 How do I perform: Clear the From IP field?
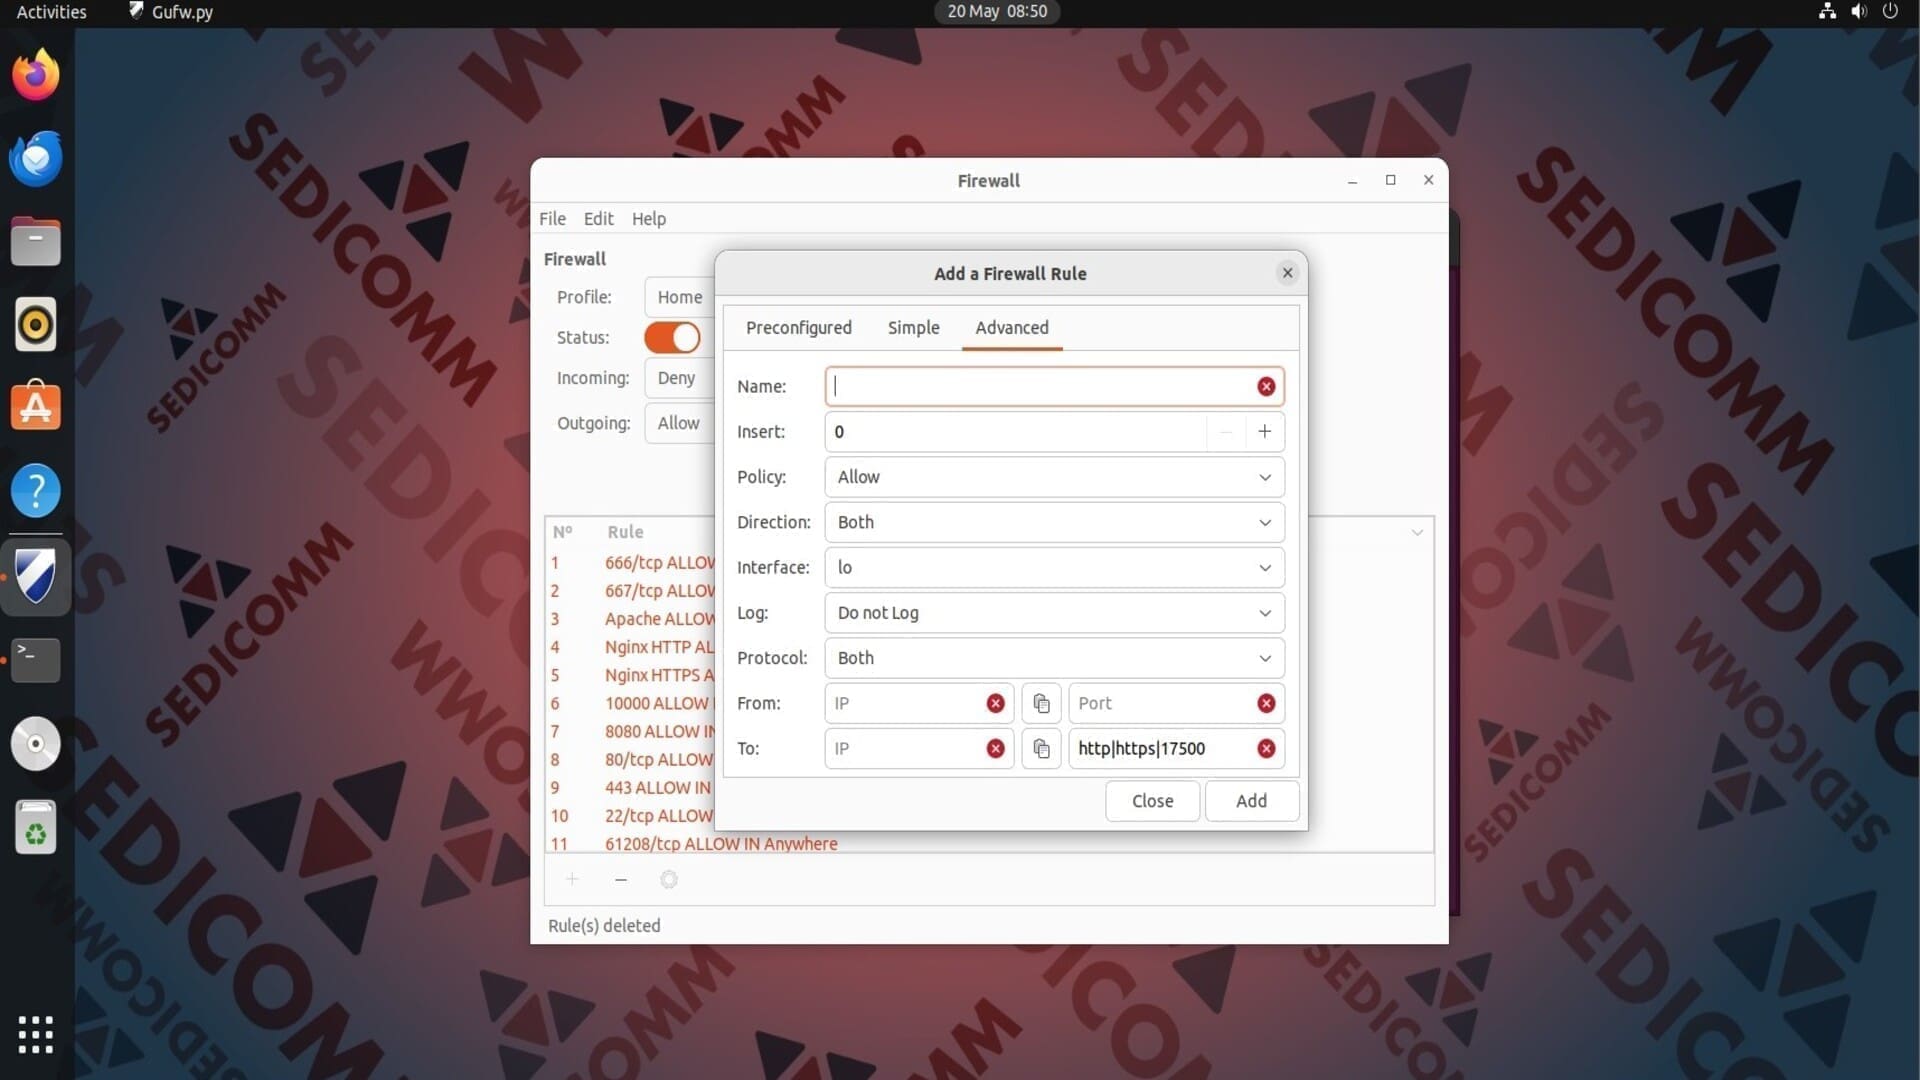click(995, 704)
